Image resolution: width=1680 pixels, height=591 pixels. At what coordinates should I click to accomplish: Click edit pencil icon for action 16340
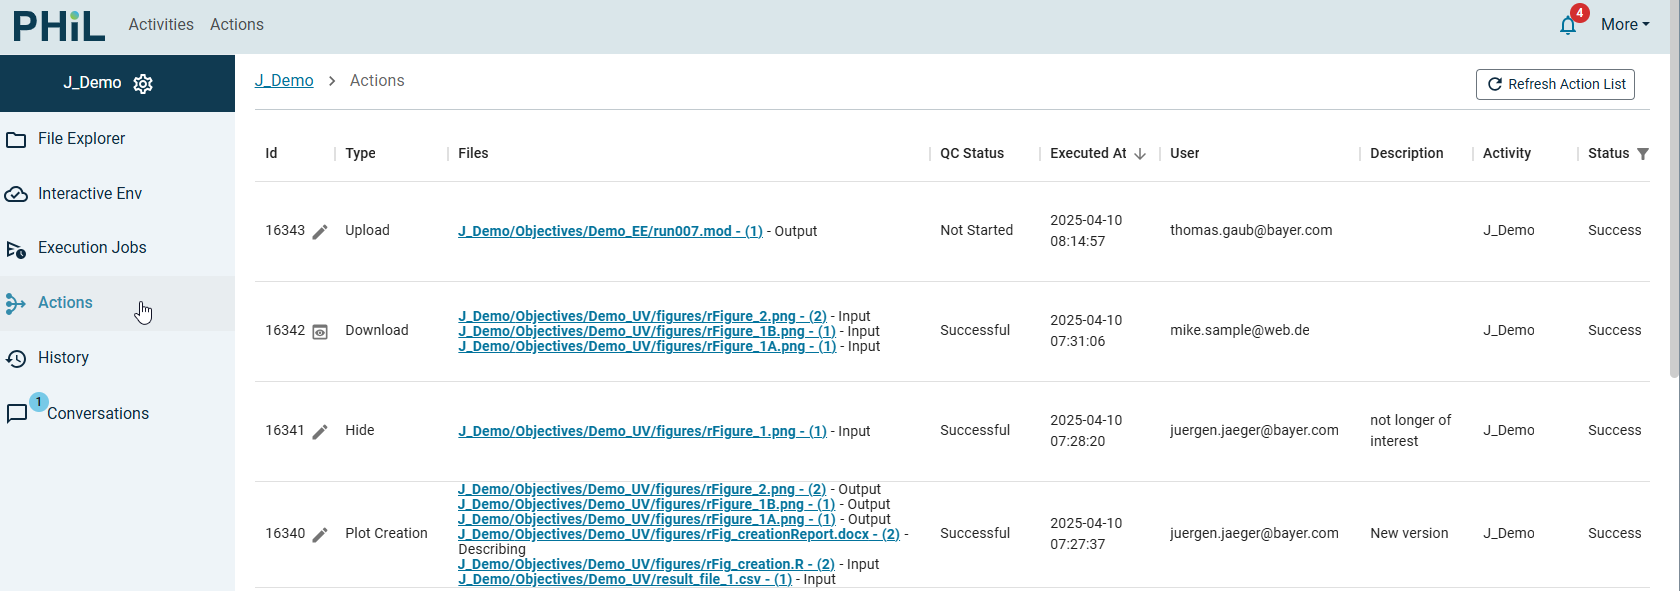320,535
